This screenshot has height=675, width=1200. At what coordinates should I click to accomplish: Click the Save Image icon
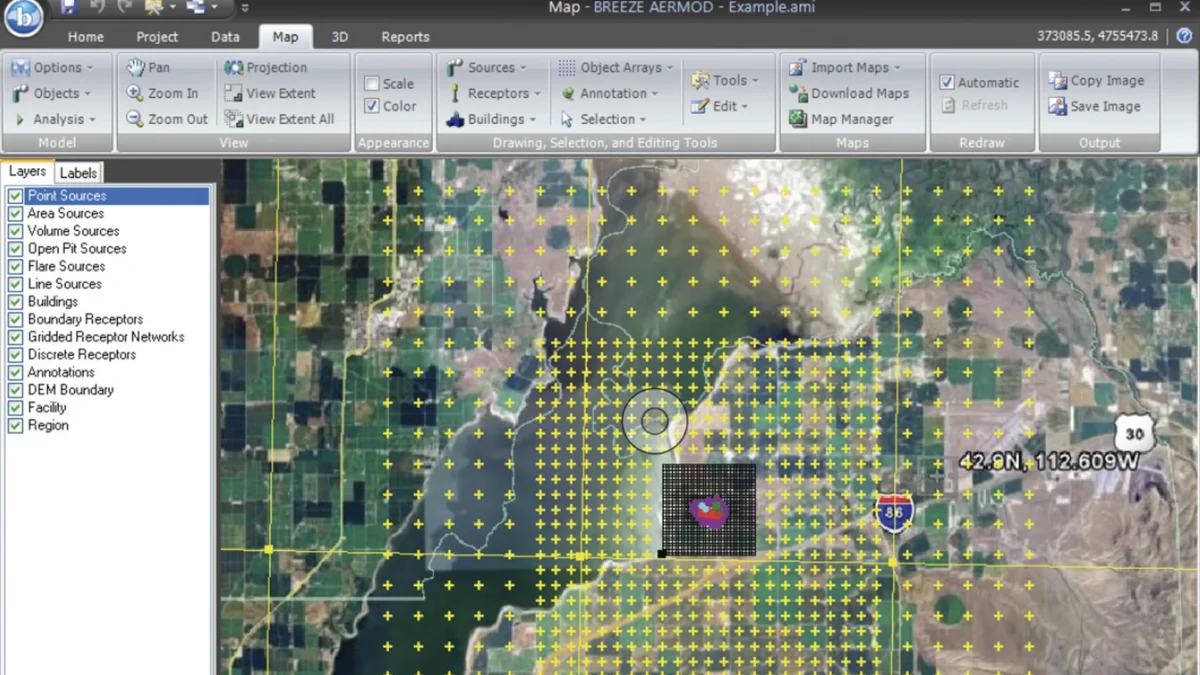[x=1057, y=106]
